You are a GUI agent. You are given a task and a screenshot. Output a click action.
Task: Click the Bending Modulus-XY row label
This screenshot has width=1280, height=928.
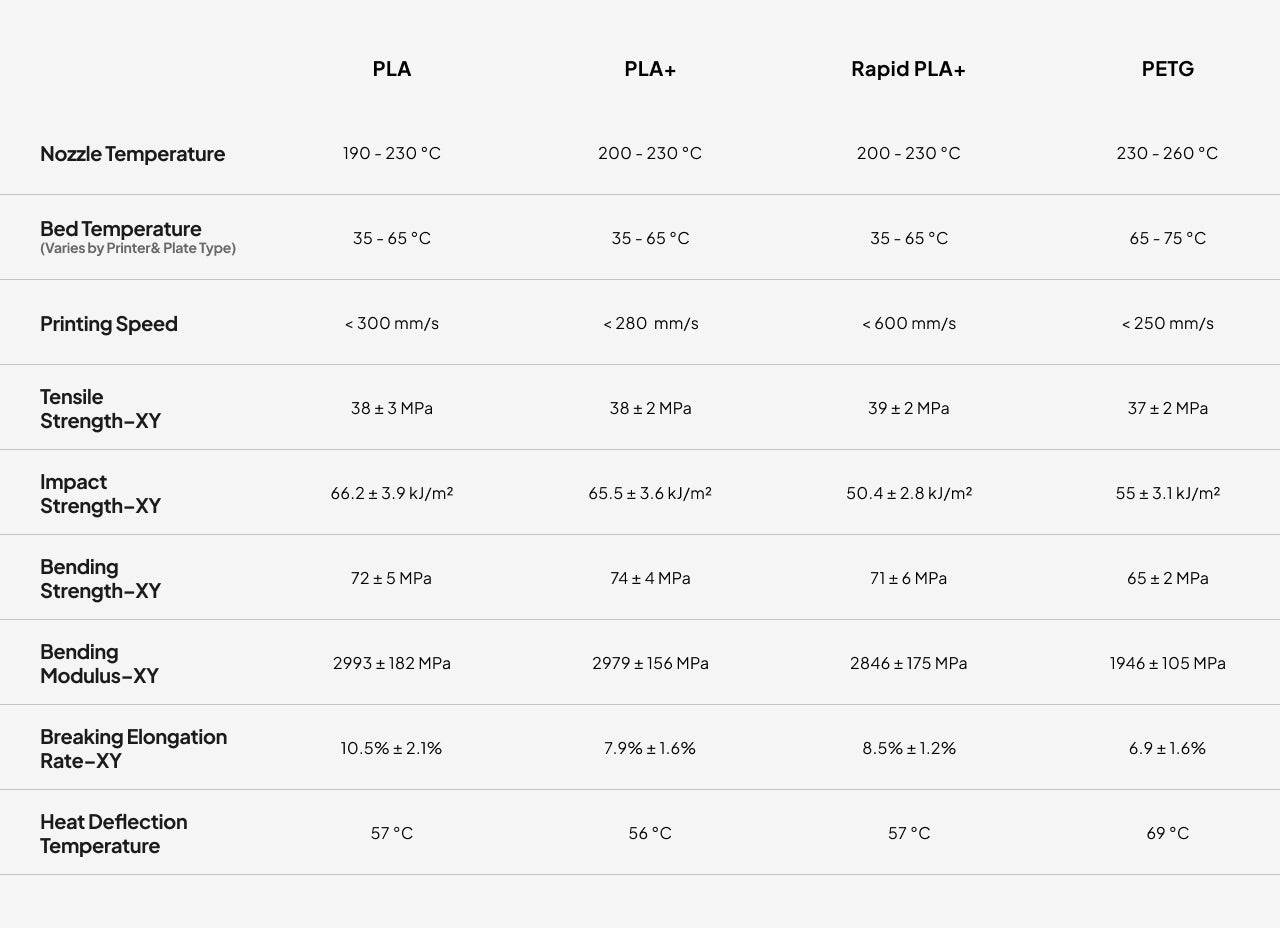click(99, 664)
